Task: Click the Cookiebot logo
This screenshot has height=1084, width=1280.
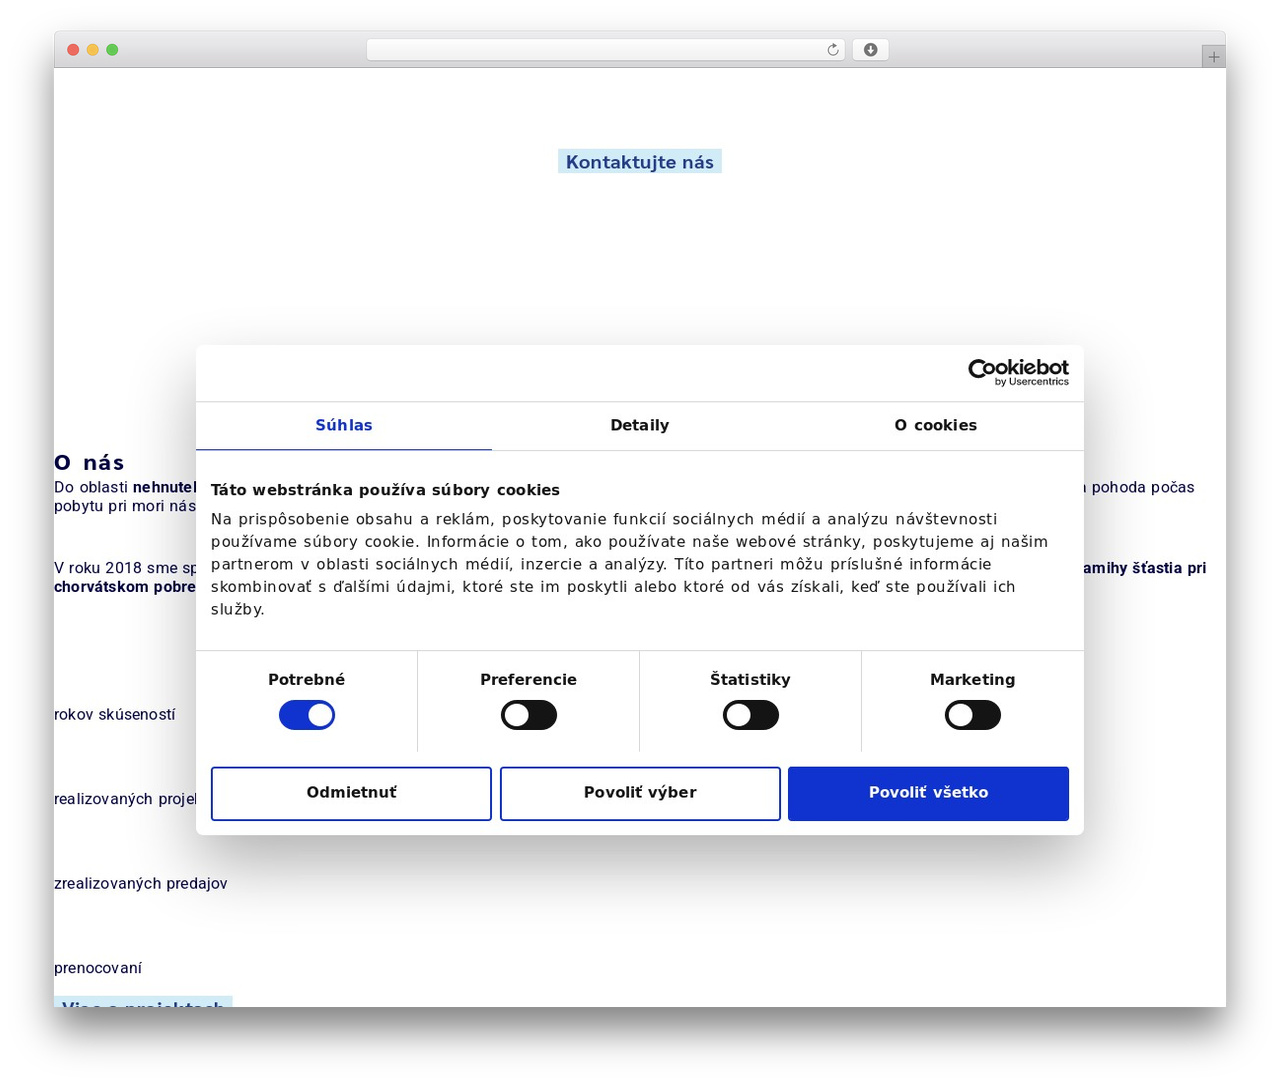Action: point(1018,372)
